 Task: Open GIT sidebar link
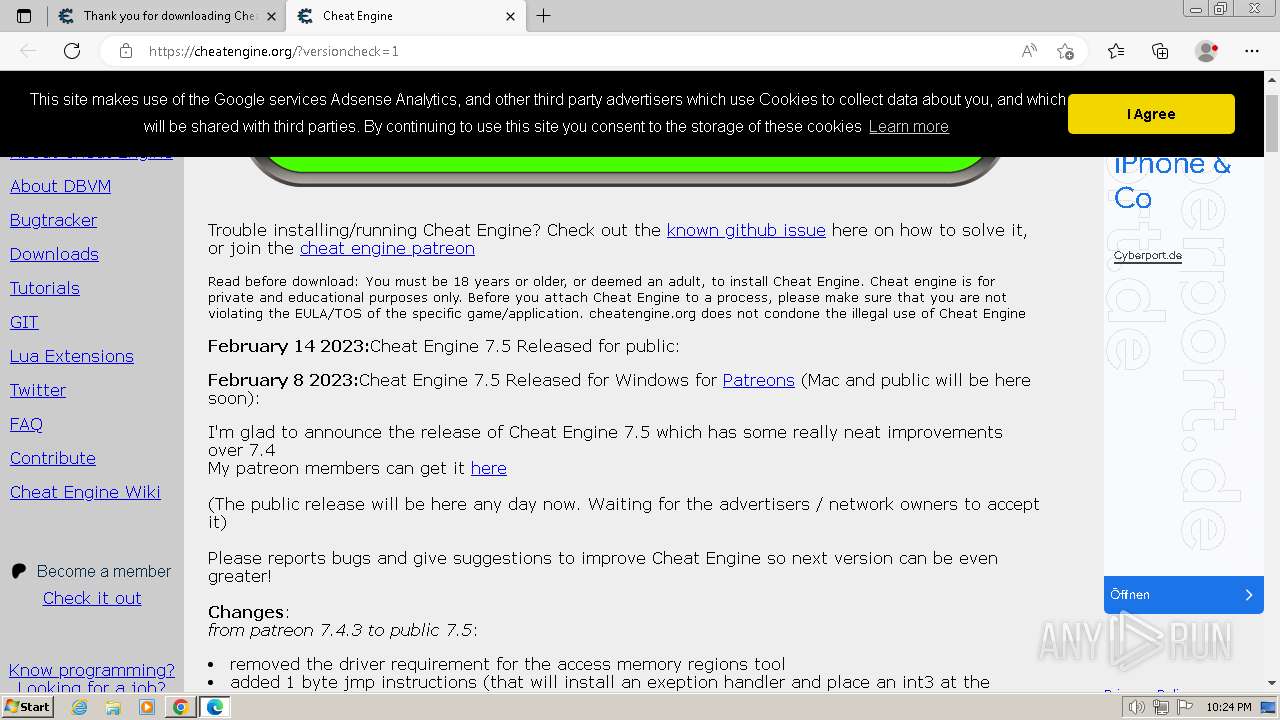pyautogui.click(x=24, y=322)
